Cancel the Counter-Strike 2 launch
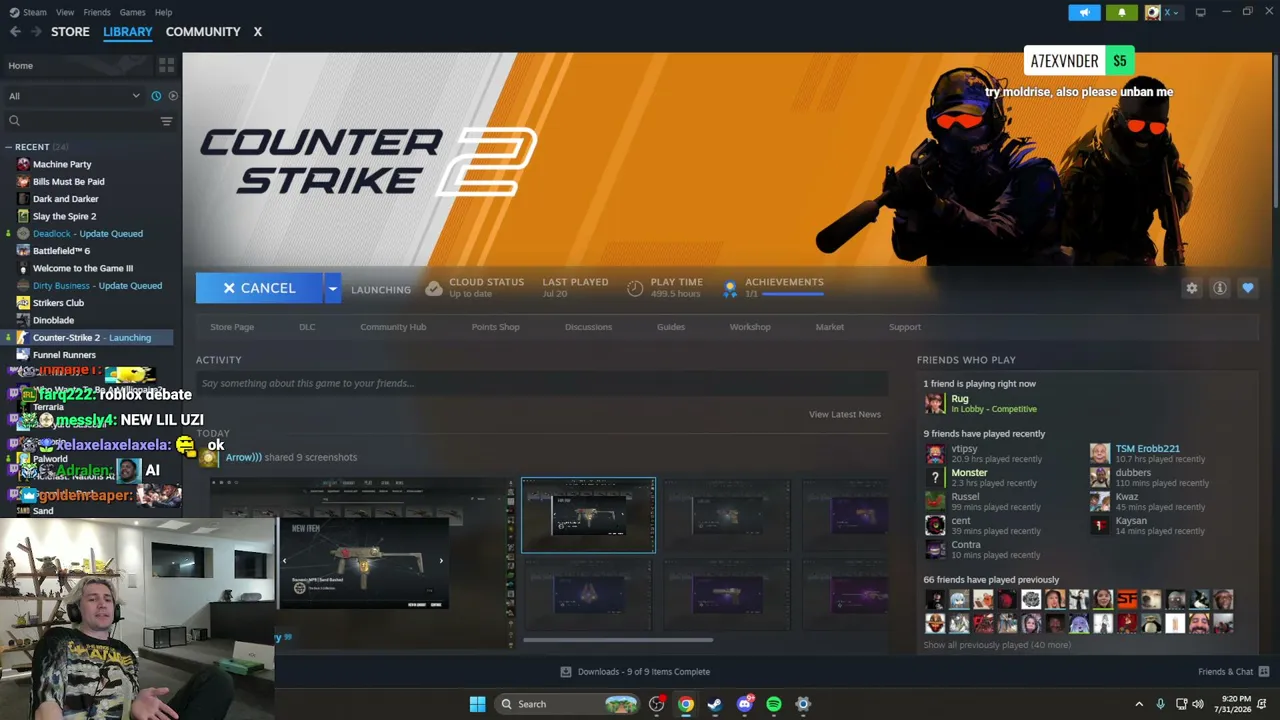Viewport: 1280px width, 720px height. pos(259,288)
